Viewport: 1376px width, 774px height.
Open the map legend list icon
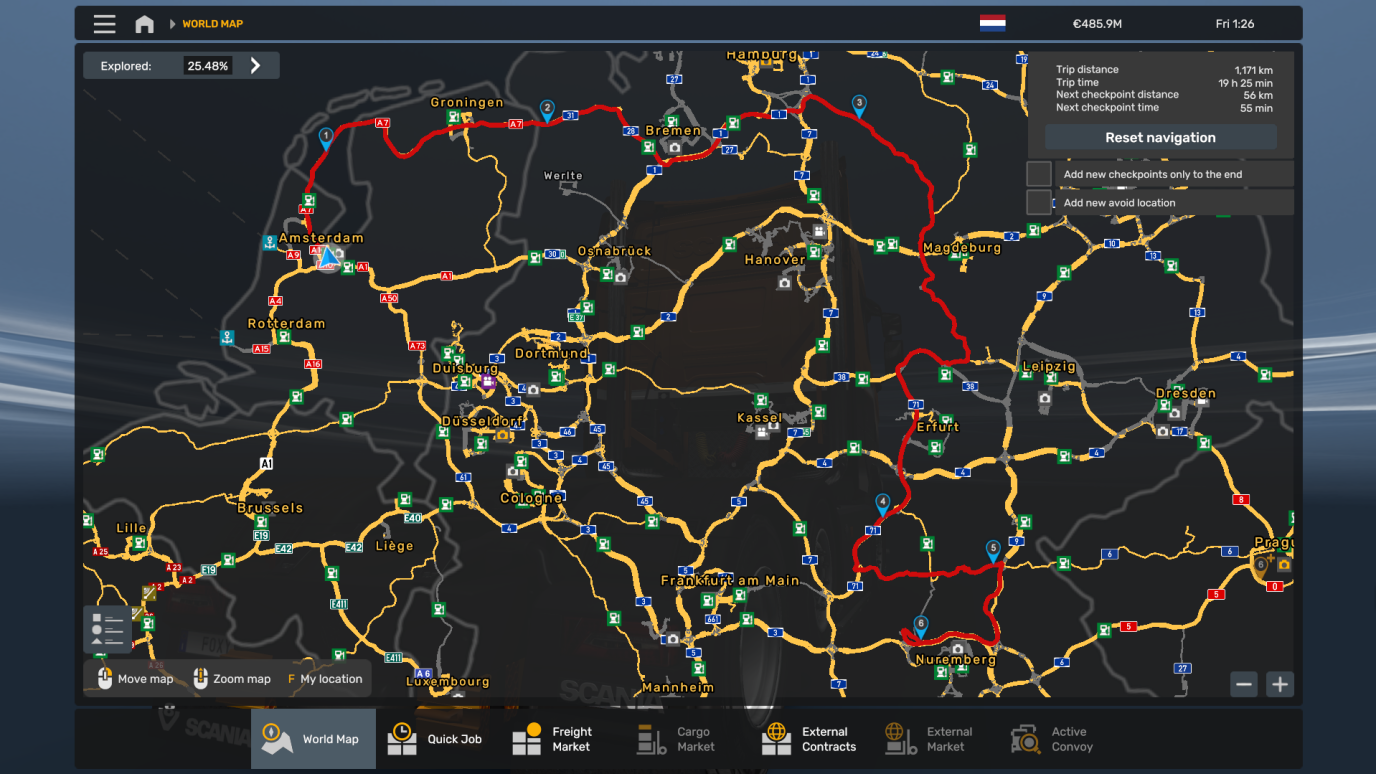(x=106, y=629)
